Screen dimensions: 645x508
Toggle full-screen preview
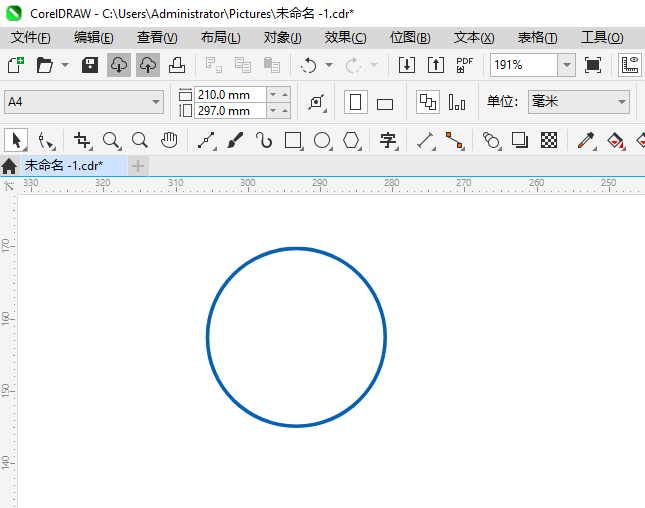tap(593, 65)
